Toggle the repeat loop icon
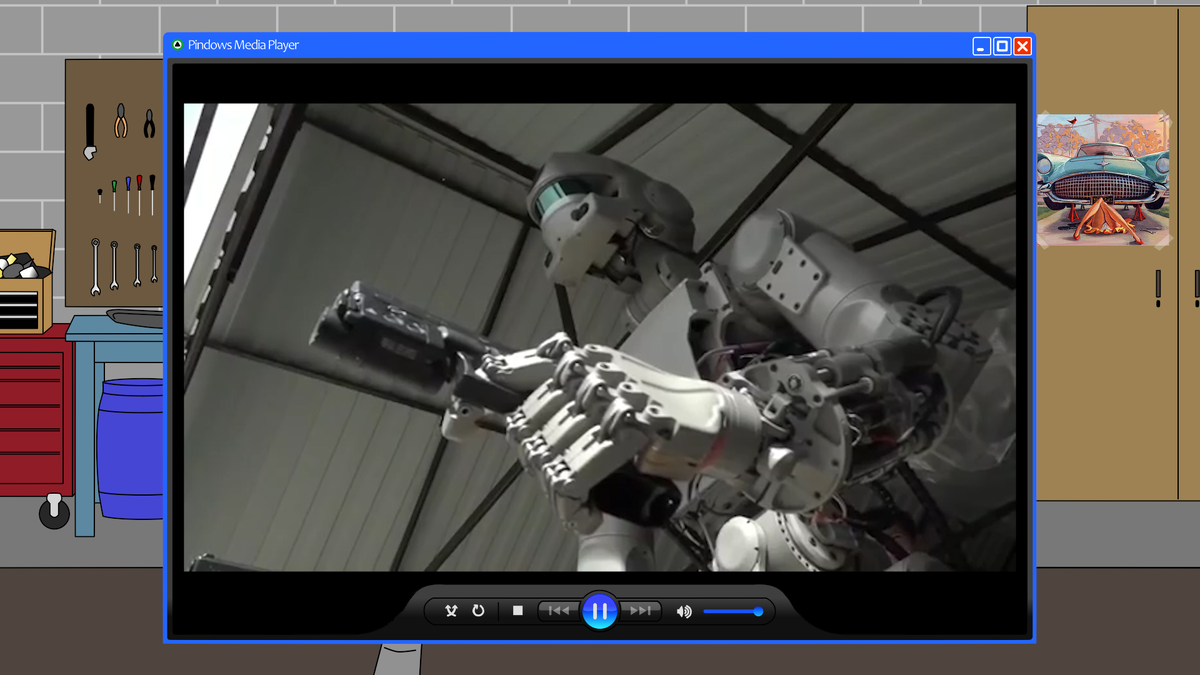The width and height of the screenshot is (1200, 675). pos(478,611)
